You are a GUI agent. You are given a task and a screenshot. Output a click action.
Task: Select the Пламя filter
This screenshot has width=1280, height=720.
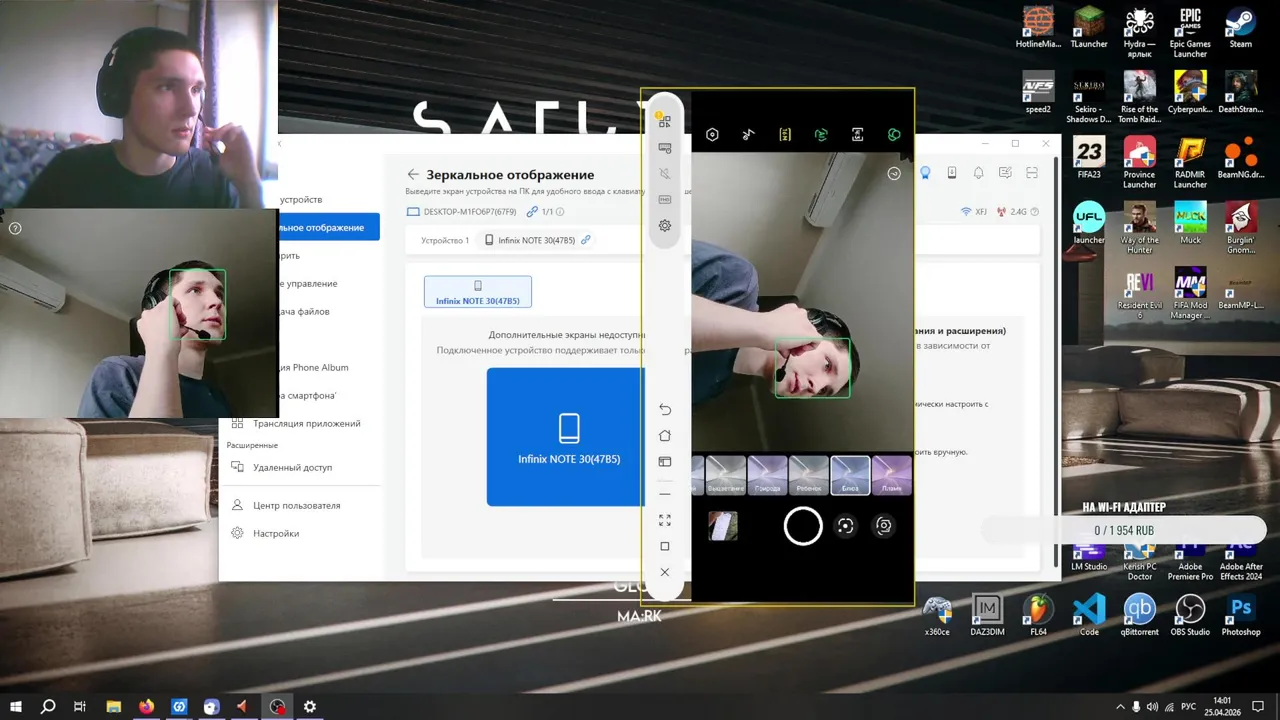tap(891, 476)
